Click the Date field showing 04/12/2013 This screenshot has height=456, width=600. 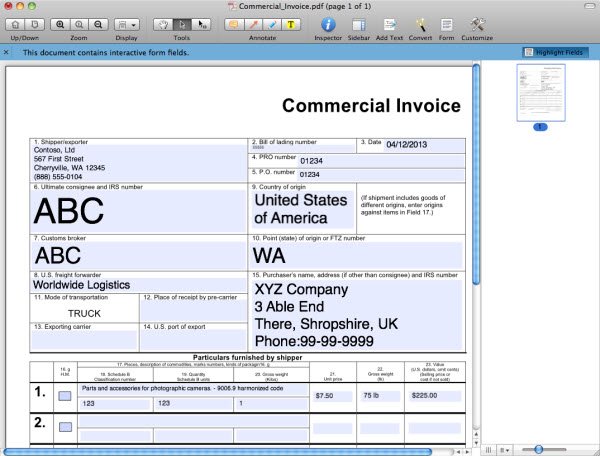pos(424,145)
